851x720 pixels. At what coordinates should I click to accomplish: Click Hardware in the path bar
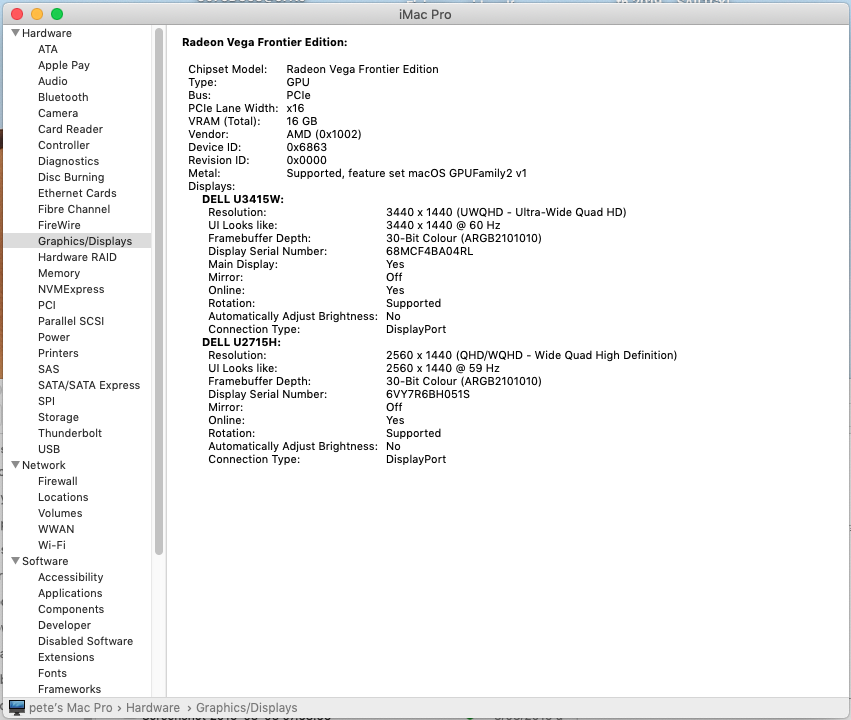click(153, 708)
